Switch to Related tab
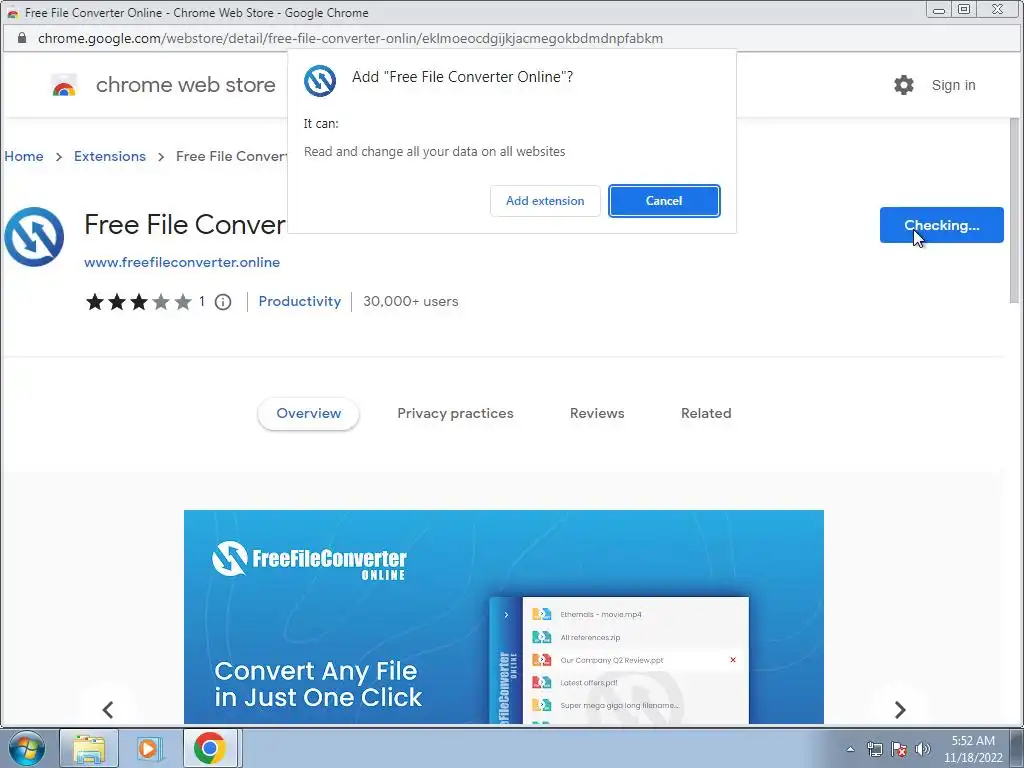 coord(706,413)
